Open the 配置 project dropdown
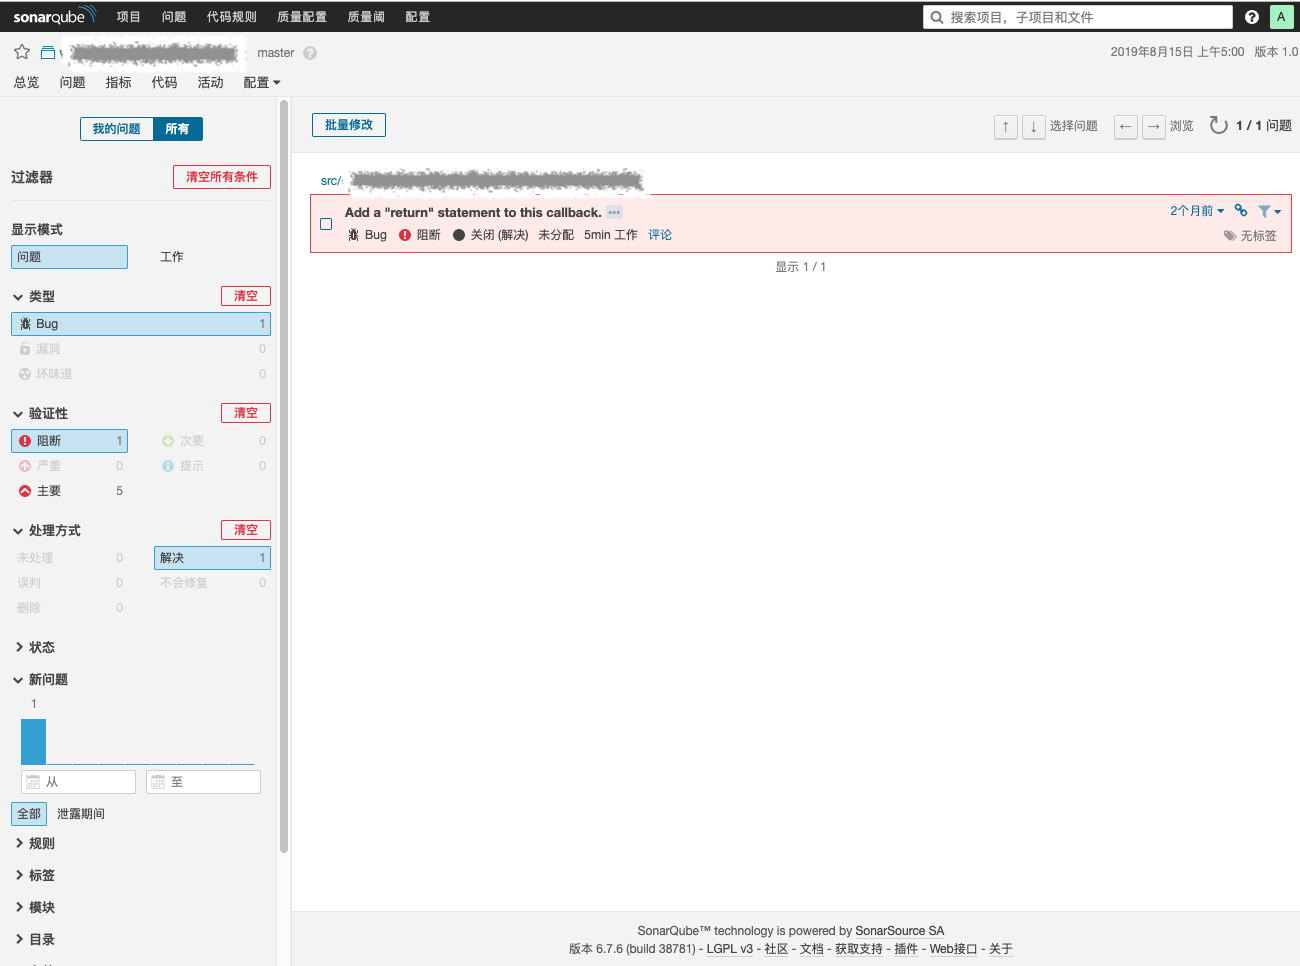 pos(262,83)
